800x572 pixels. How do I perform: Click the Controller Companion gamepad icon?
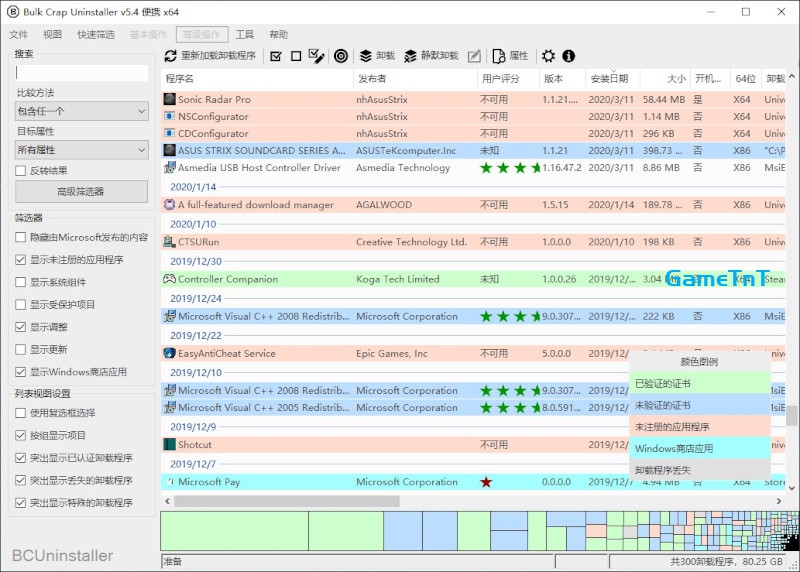click(x=169, y=279)
